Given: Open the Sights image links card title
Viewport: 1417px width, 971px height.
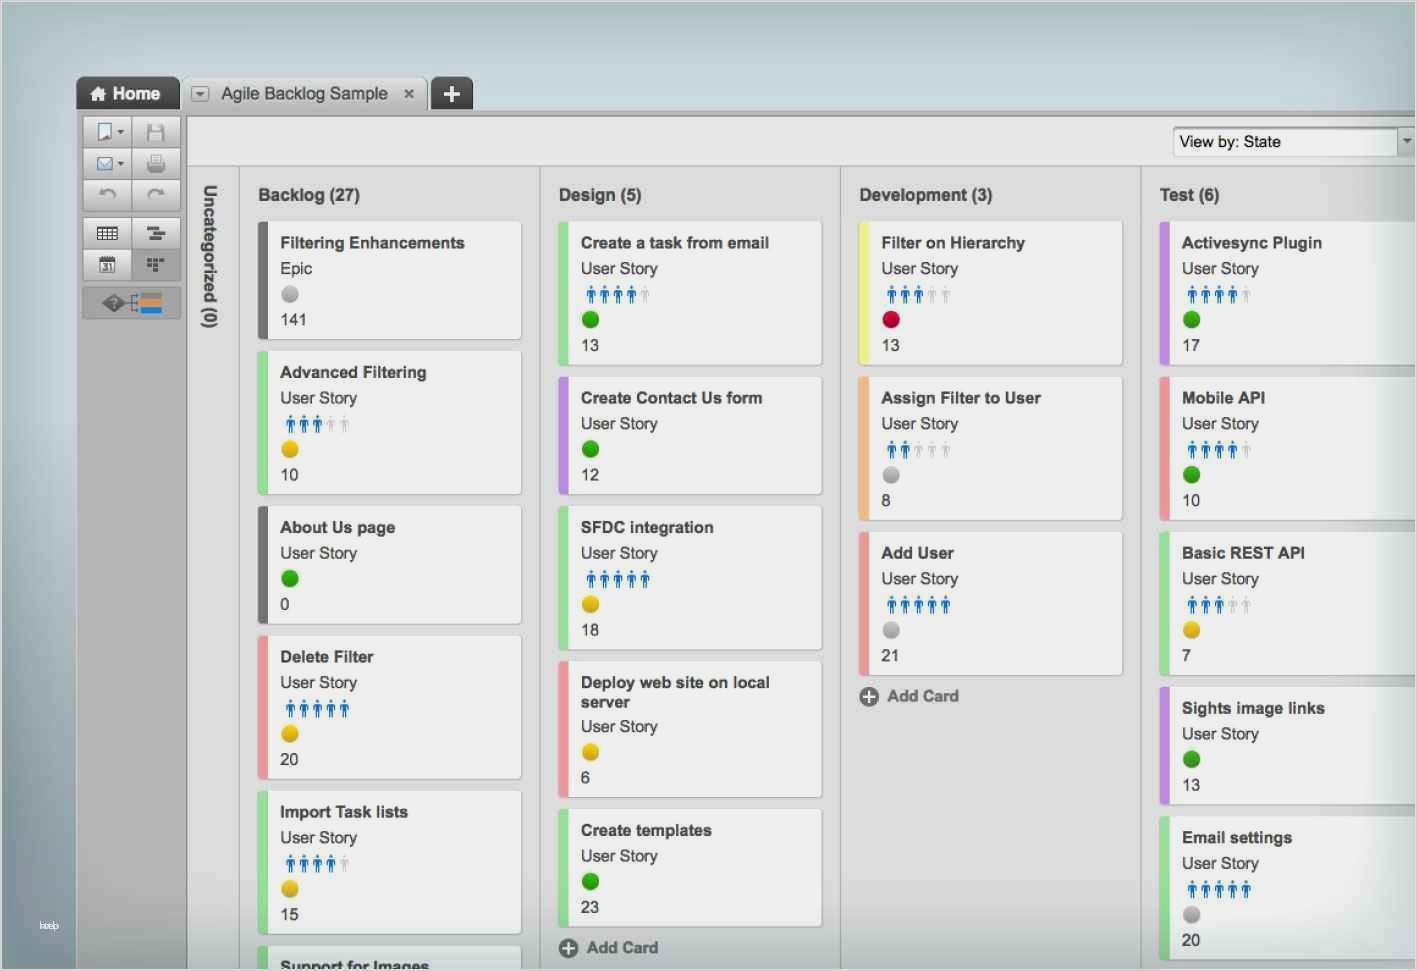Looking at the screenshot, I should (1253, 708).
